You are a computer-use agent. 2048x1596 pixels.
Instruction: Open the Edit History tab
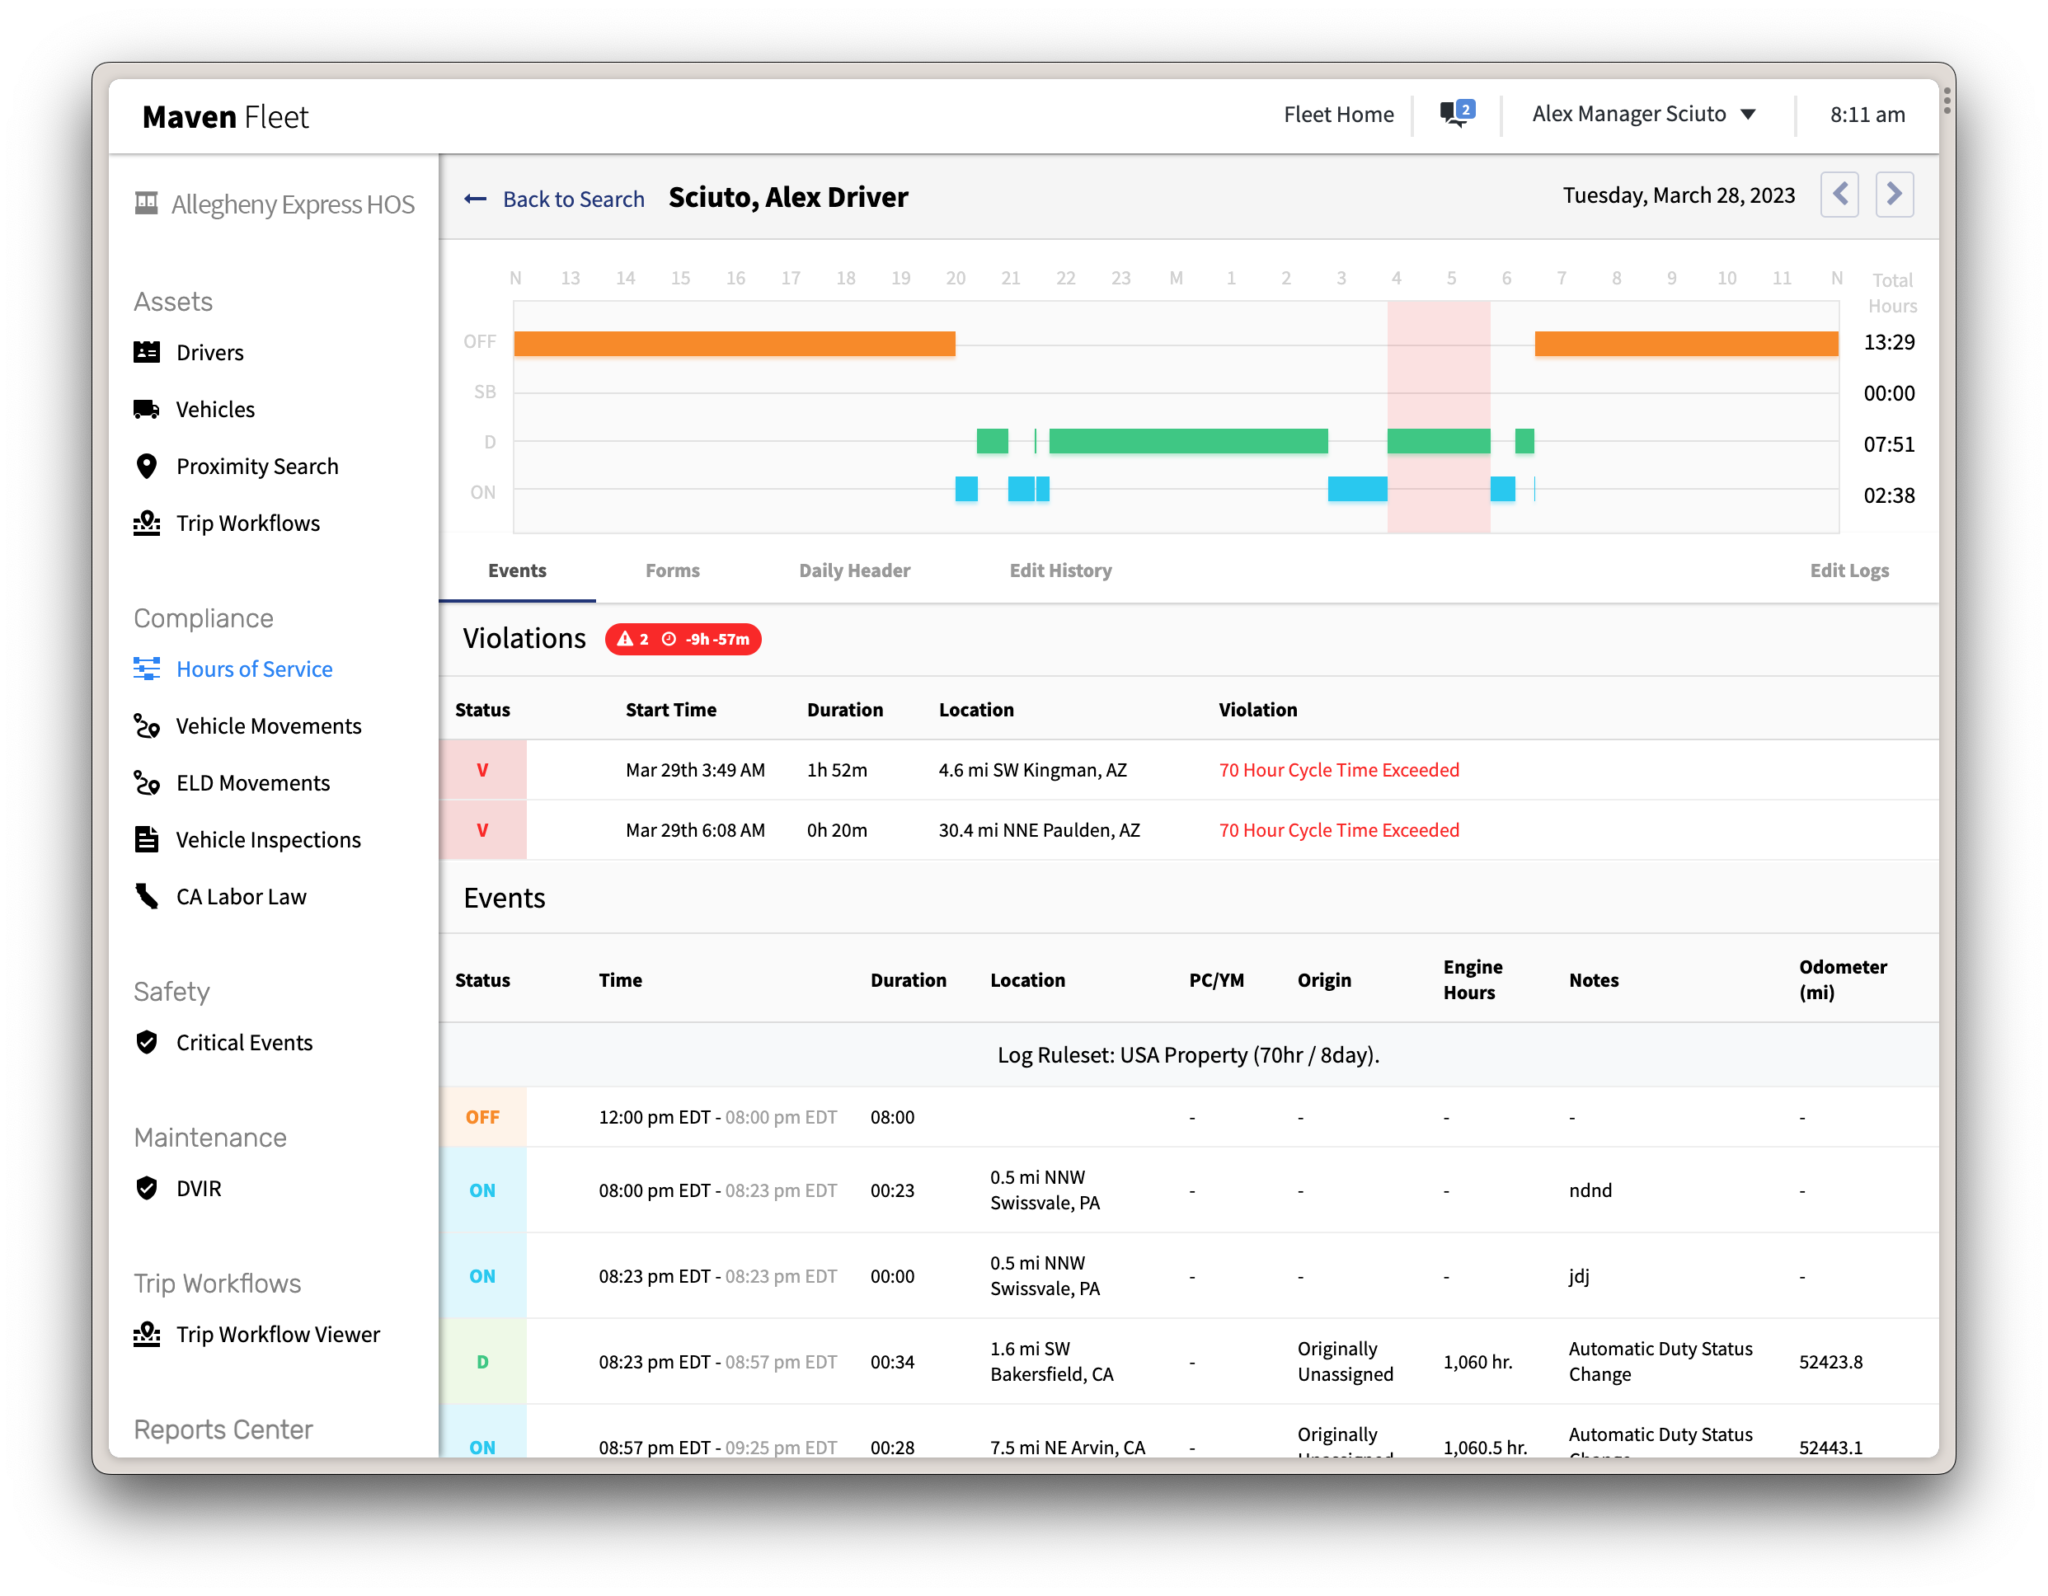[x=1060, y=570]
